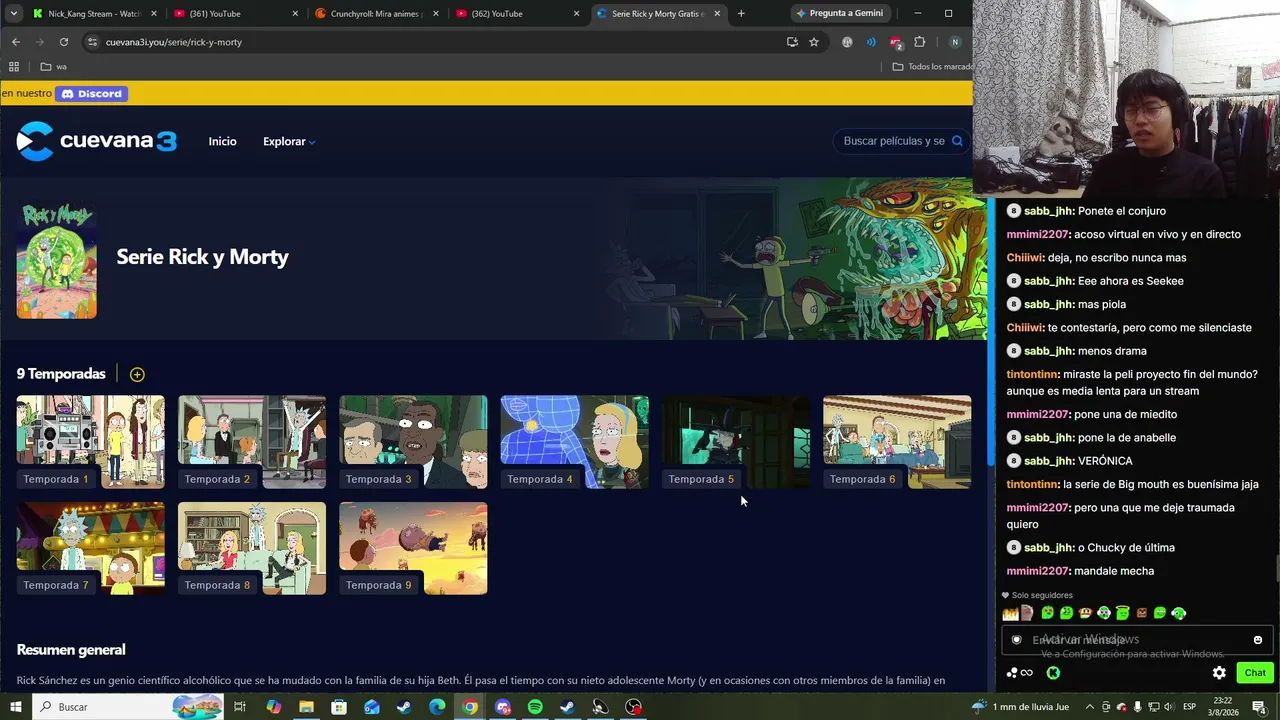Image resolution: width=1280 pixels, height=720 pixels.
Task: Click the Inicio menu link
Action: pyautogui.click(x=222, y=142)
